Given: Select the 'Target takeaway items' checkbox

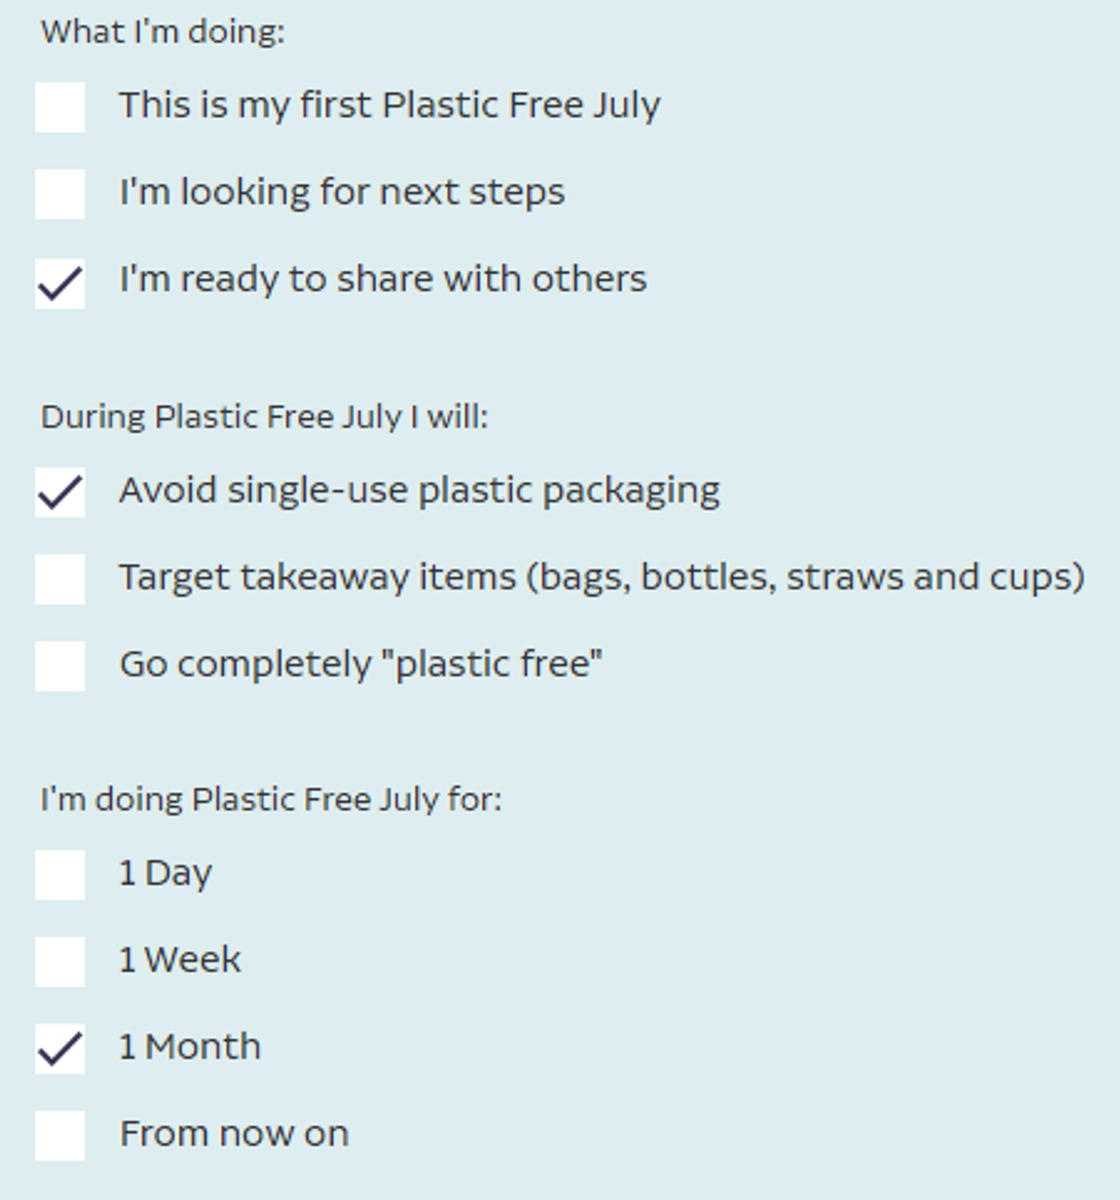Looking at the screenshot, I should [60, 579].
